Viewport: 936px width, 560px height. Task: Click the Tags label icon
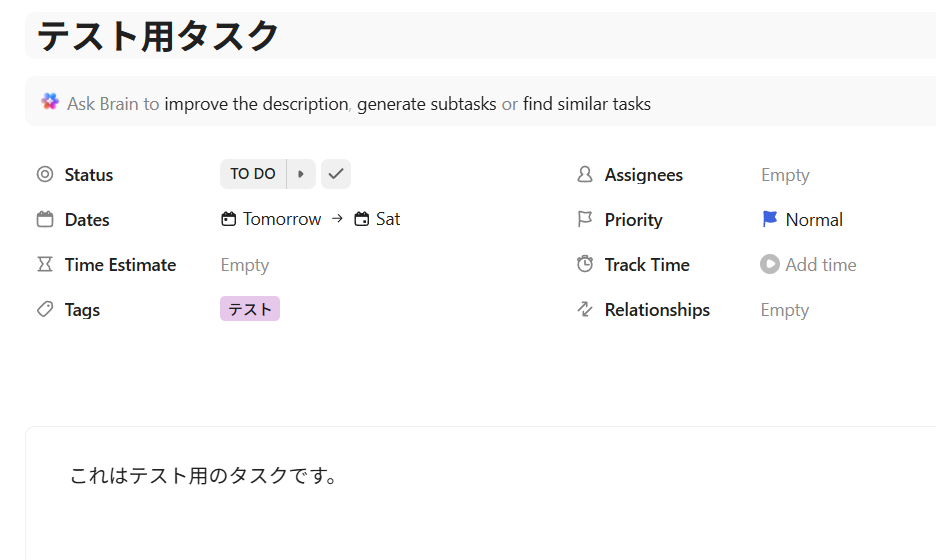(44, 310)
